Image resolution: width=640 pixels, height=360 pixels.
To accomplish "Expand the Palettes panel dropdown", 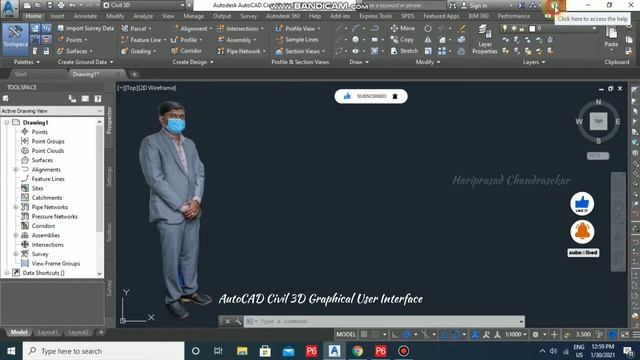I will coord(27,62).
